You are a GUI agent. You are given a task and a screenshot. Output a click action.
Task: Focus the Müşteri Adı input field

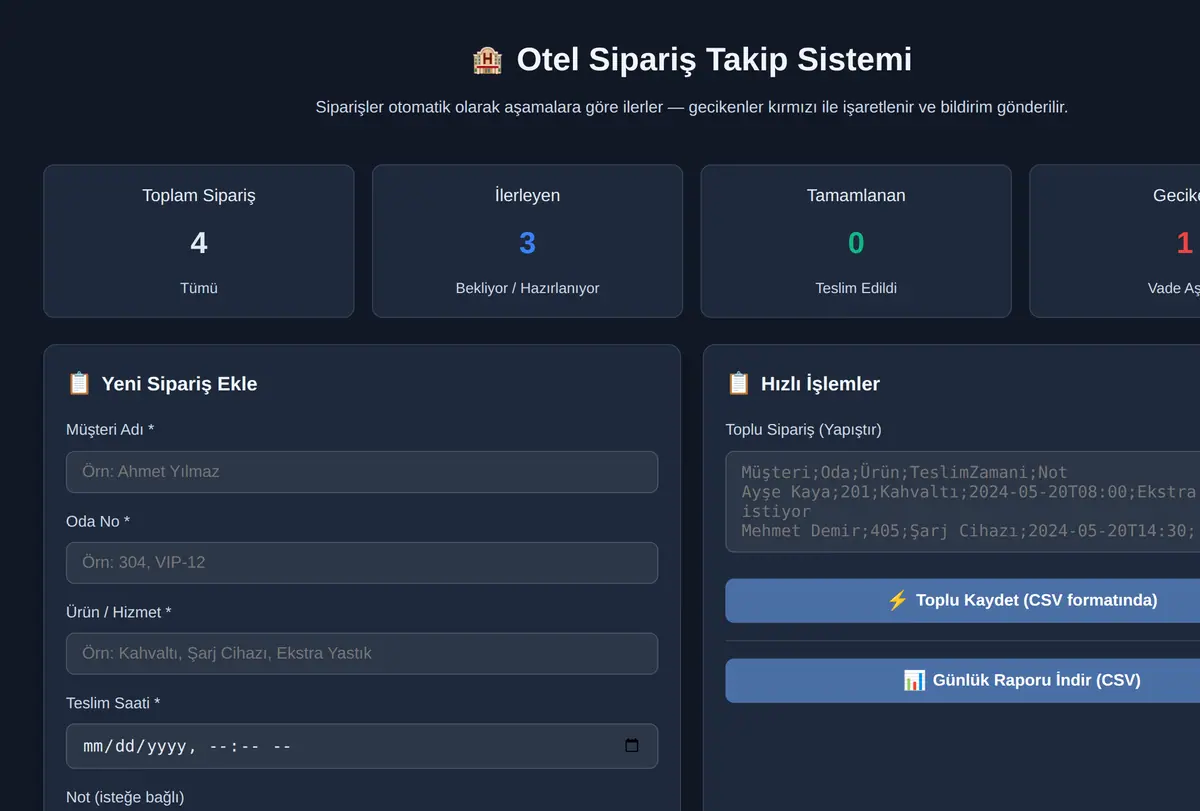[x=362, y=472]
